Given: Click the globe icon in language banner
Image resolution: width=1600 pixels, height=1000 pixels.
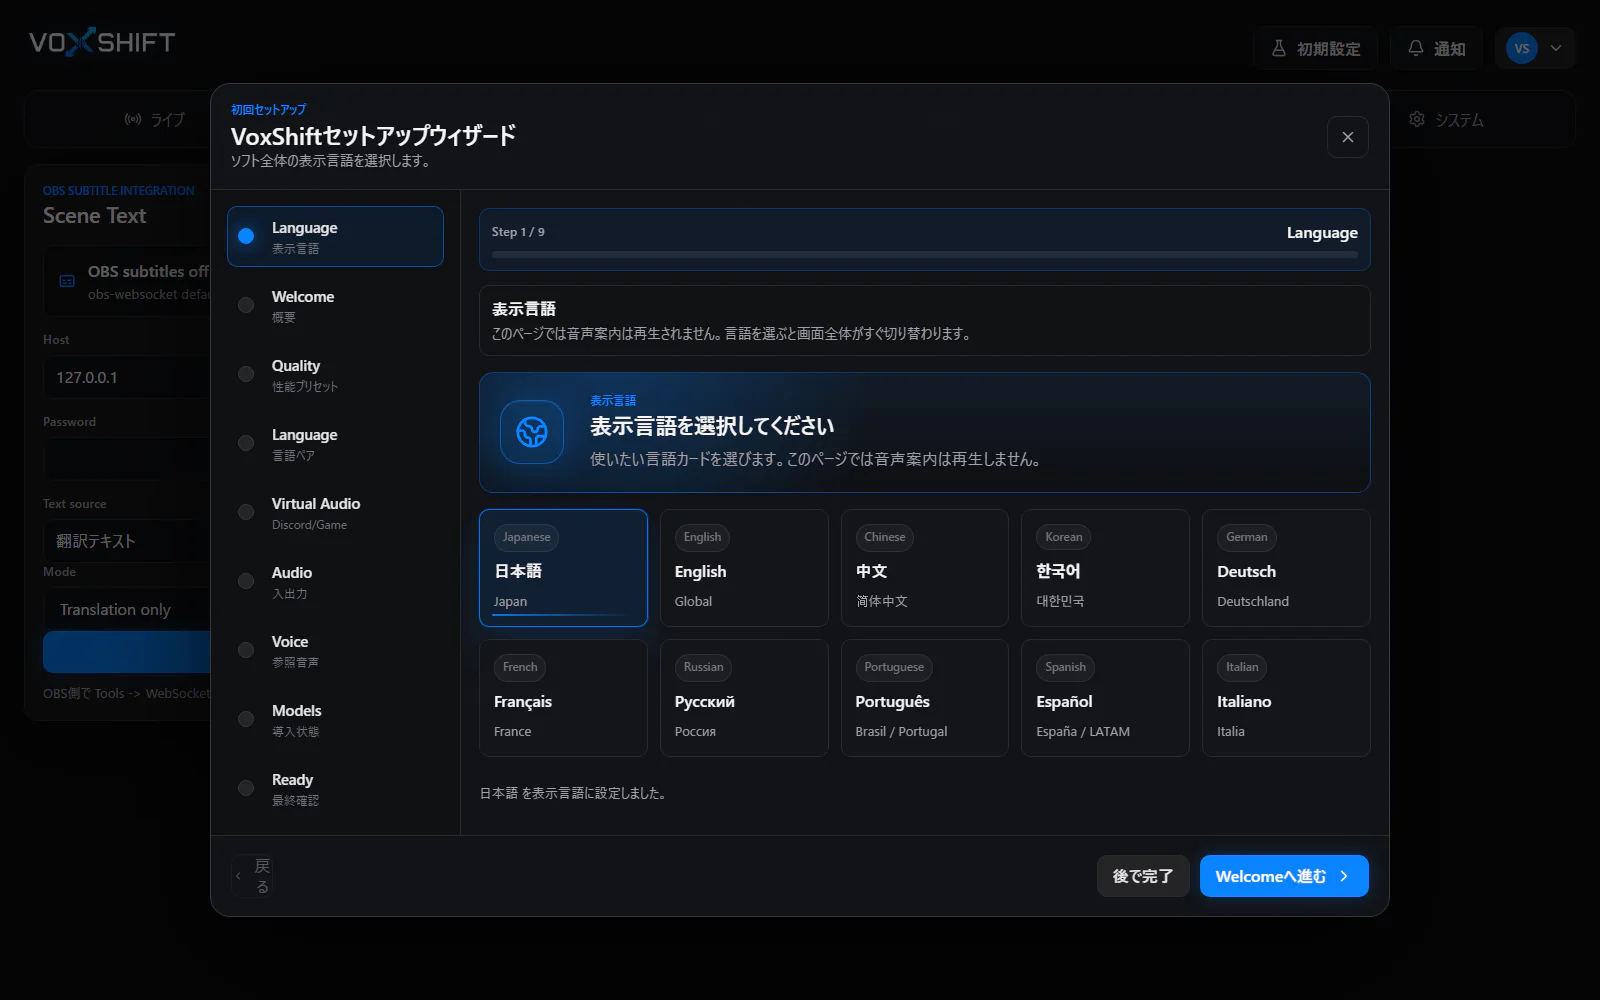Looking at the screenshot, I should [532, 432].
